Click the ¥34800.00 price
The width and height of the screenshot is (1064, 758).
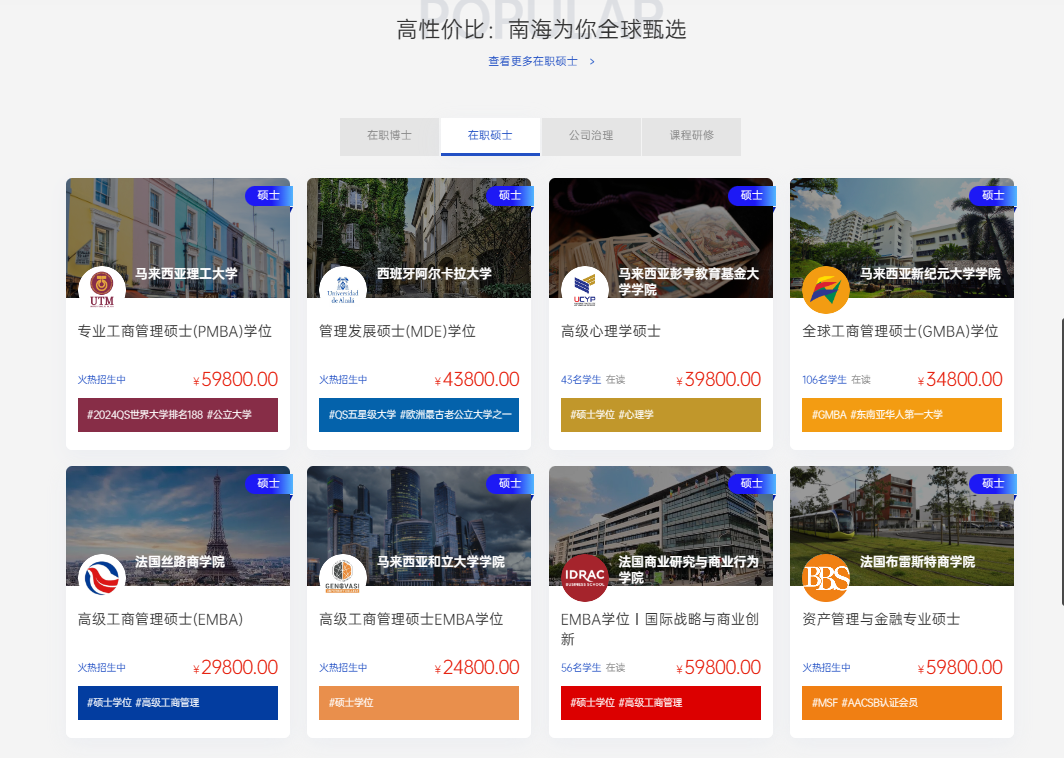click(x=960, y=379)
